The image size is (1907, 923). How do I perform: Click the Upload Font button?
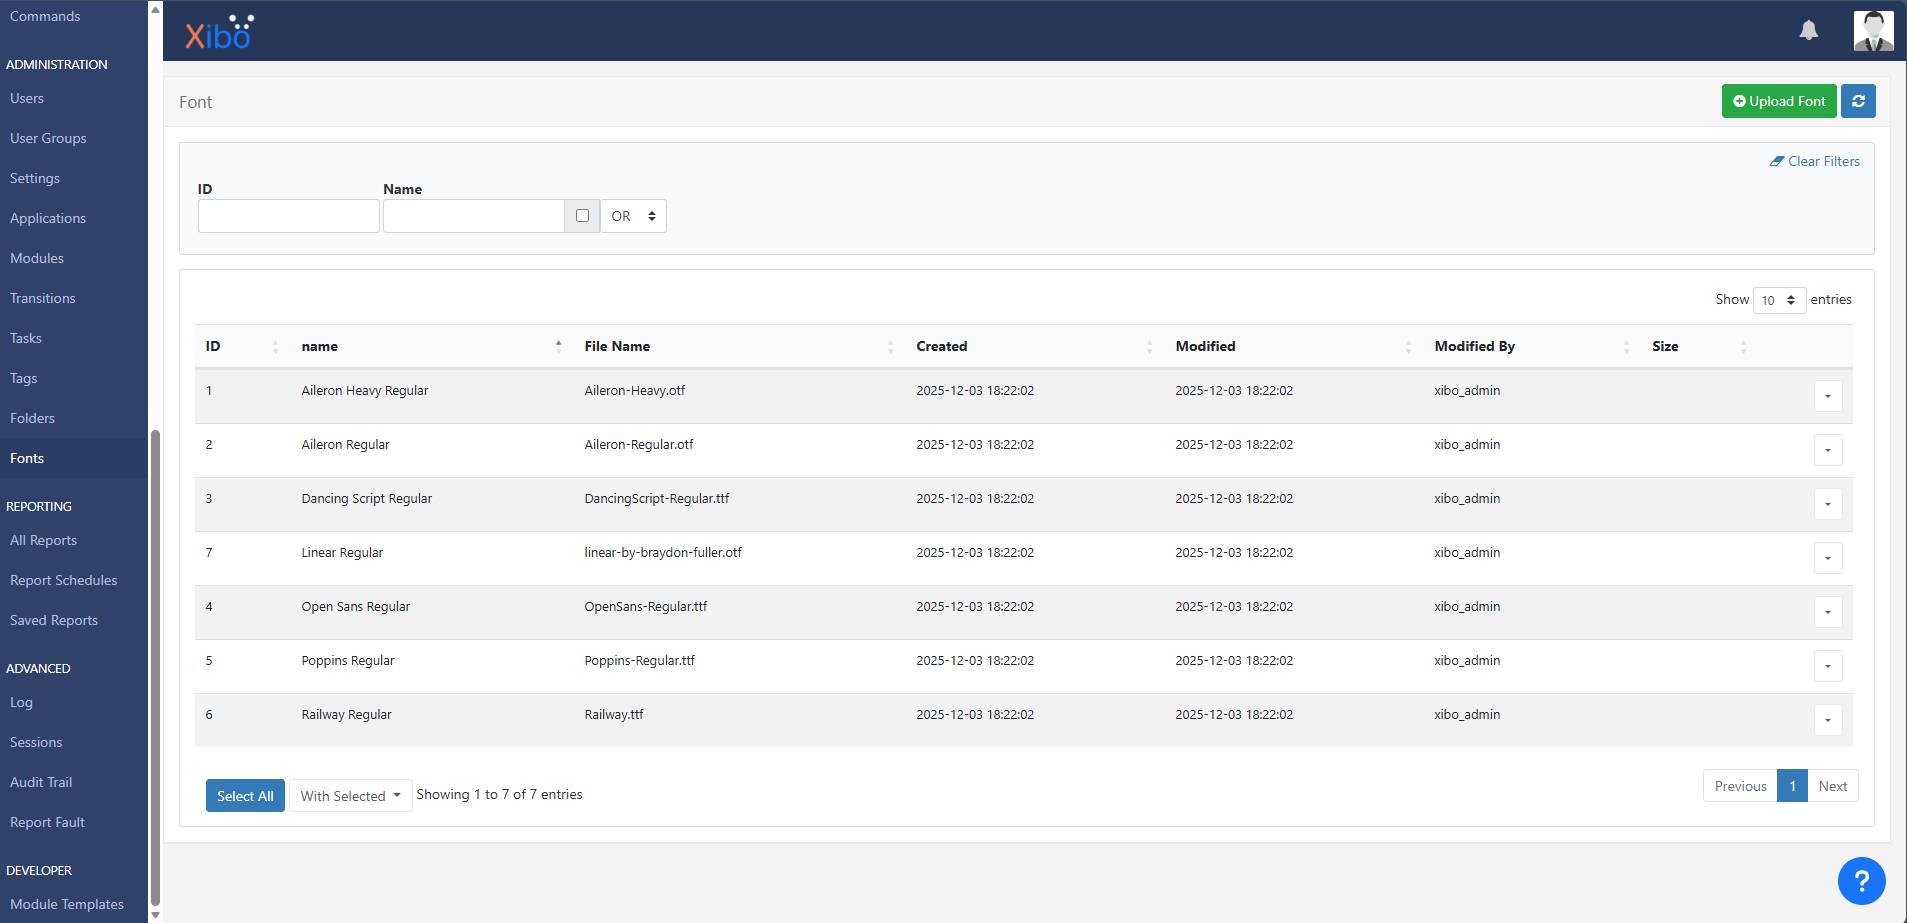(x=1778, y=101)
